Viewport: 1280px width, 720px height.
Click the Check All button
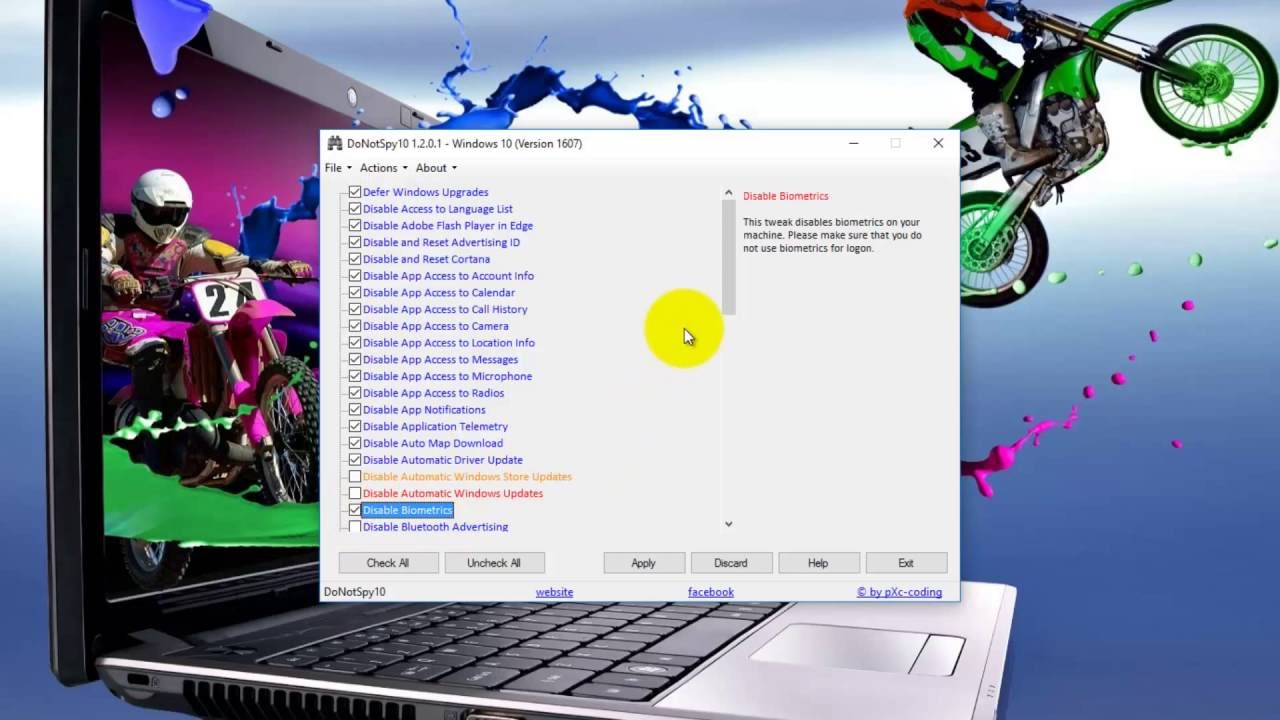(388, 563)
